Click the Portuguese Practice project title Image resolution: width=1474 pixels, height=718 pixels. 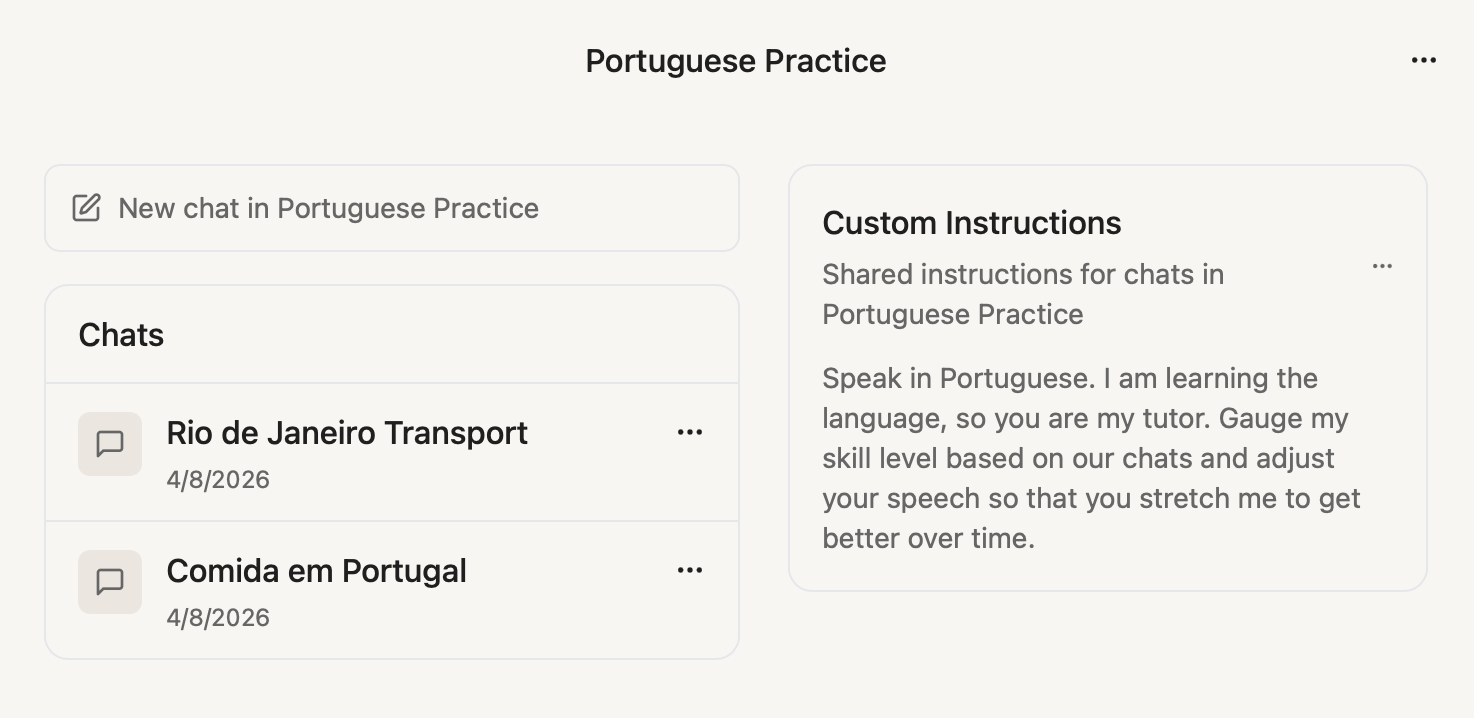pyautogui.click(x=735, y=61)
